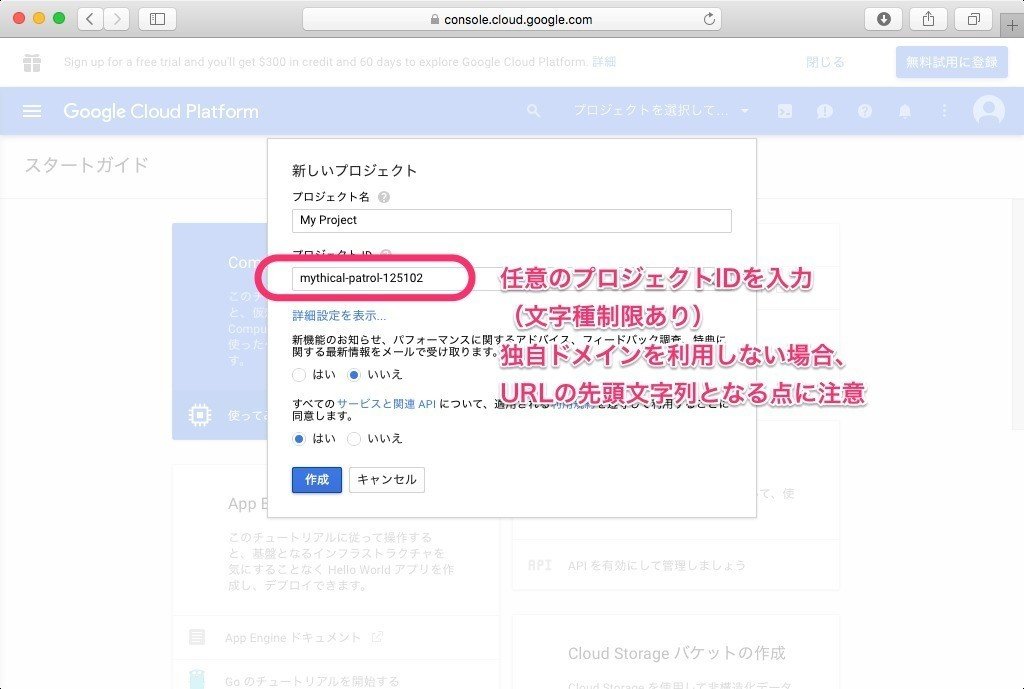This screenshot has width=1024, height=689.
Task: Click the My Project name field
Action: click(511, 221)
